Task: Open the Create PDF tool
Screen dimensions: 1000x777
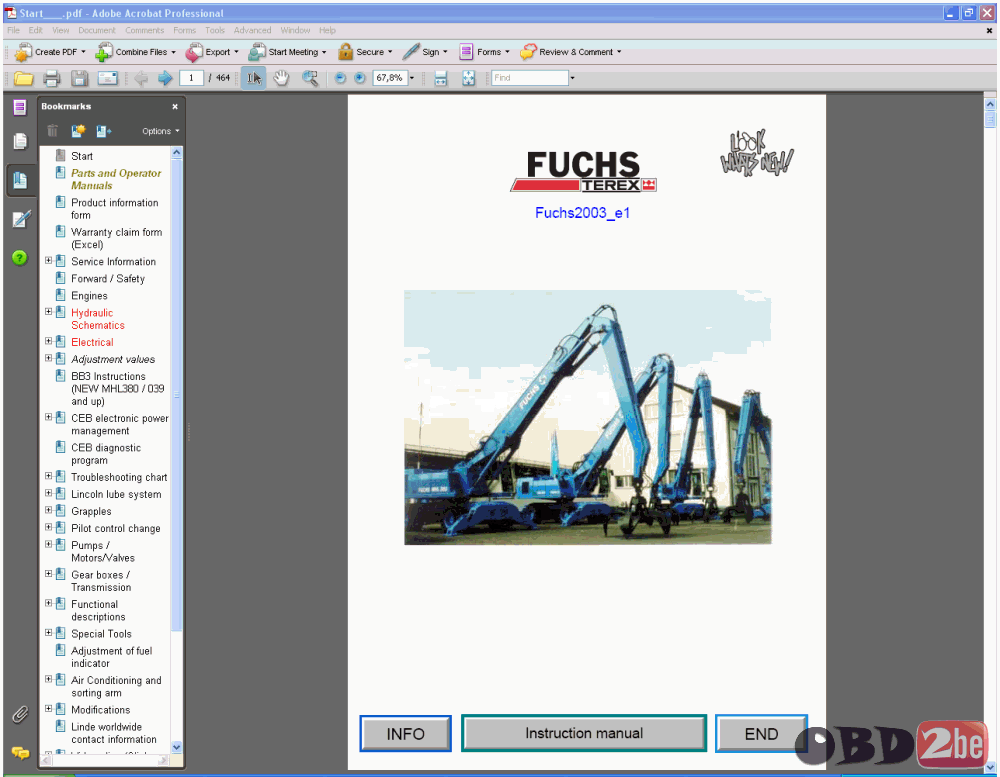Action: click(50, 52)
